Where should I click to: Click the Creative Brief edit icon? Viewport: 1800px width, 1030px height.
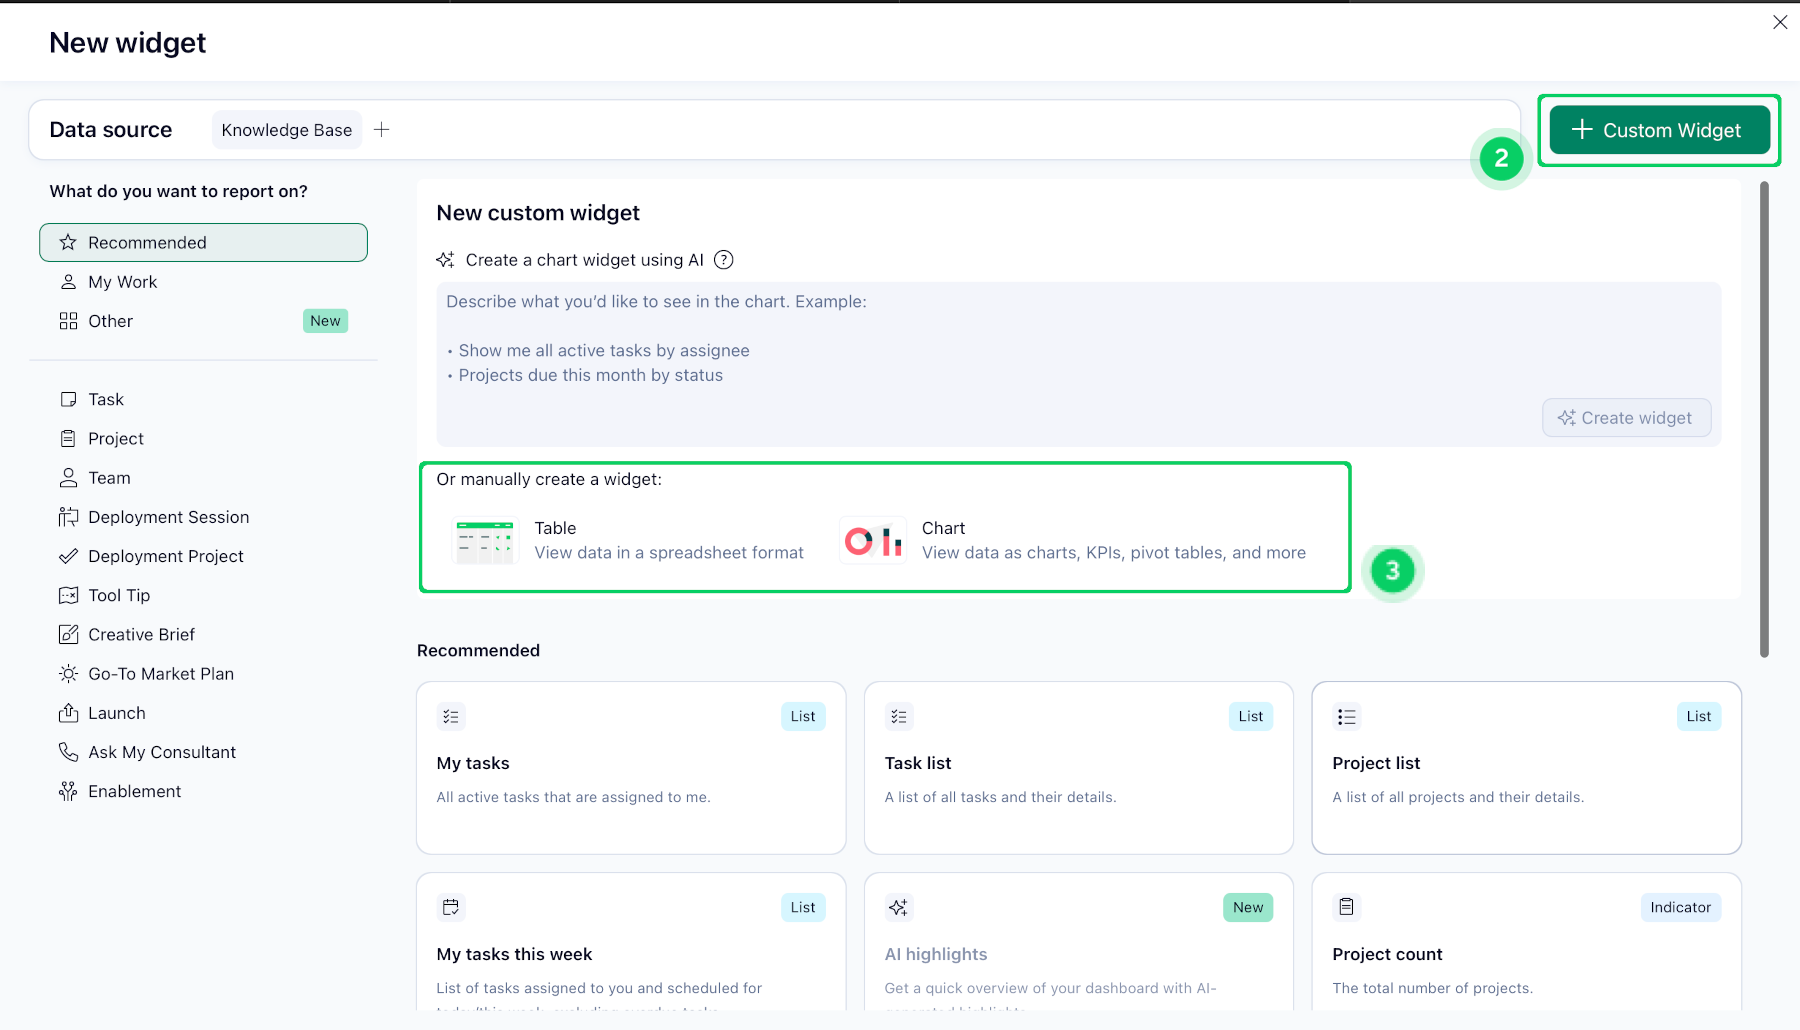tap(68, 635)
